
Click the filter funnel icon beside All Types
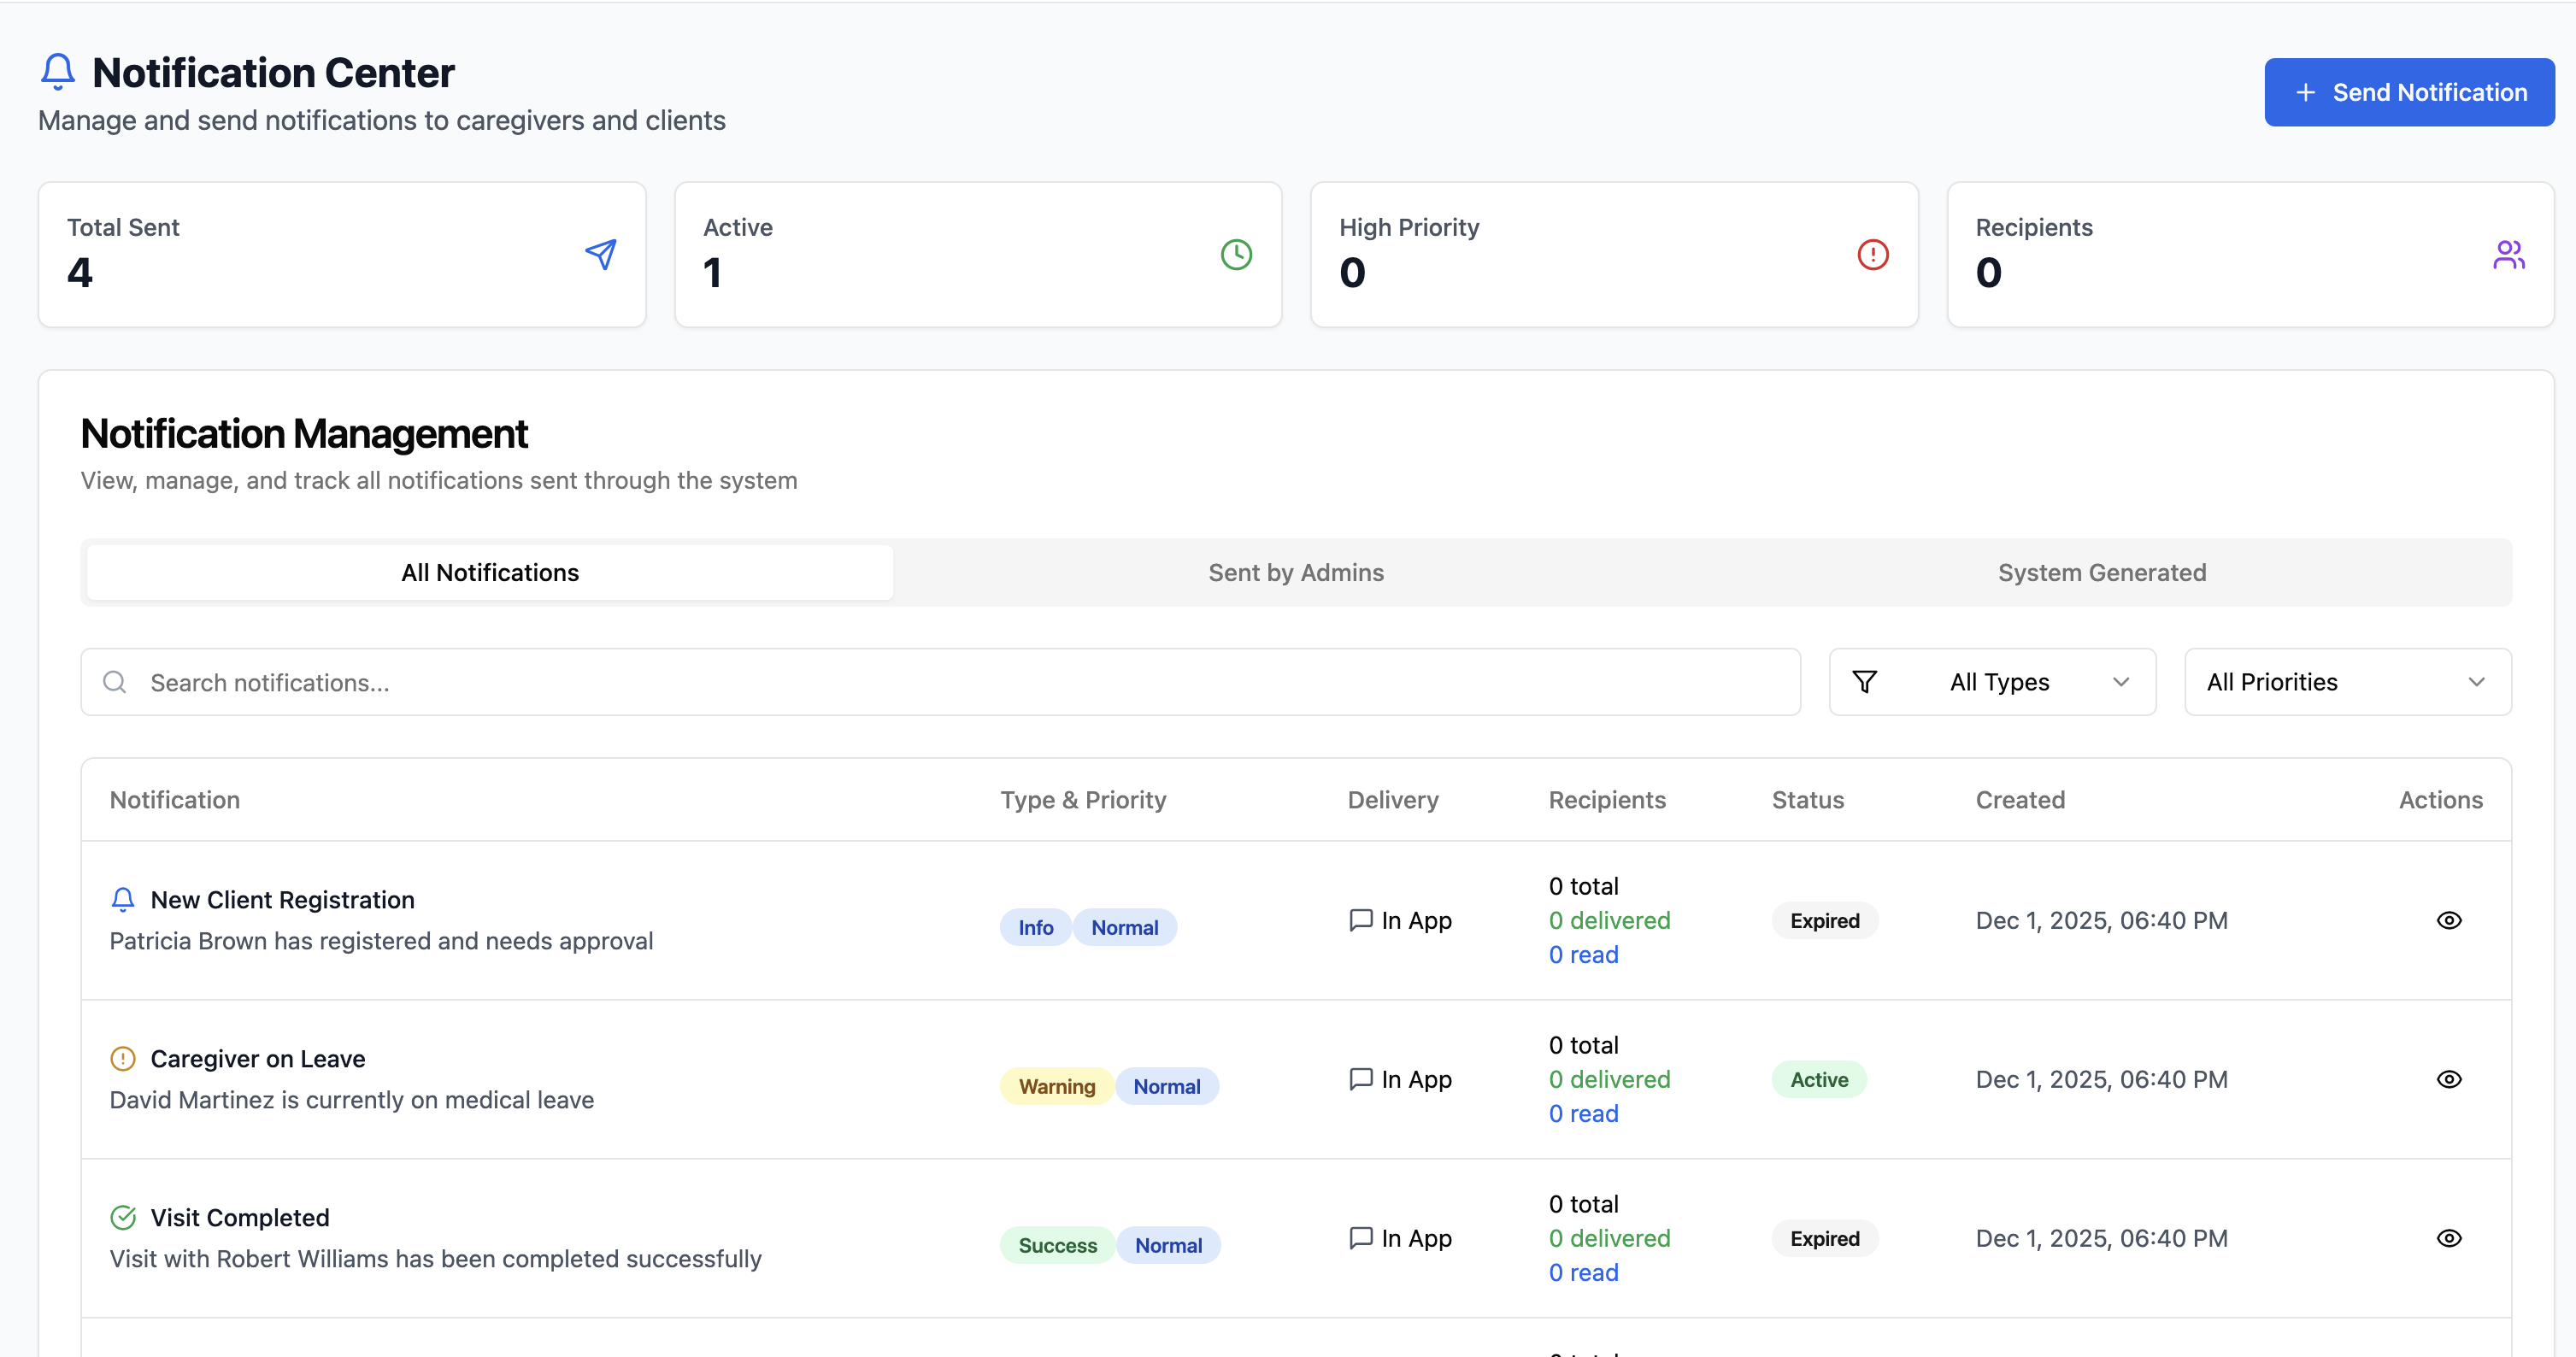(1864, 681)
